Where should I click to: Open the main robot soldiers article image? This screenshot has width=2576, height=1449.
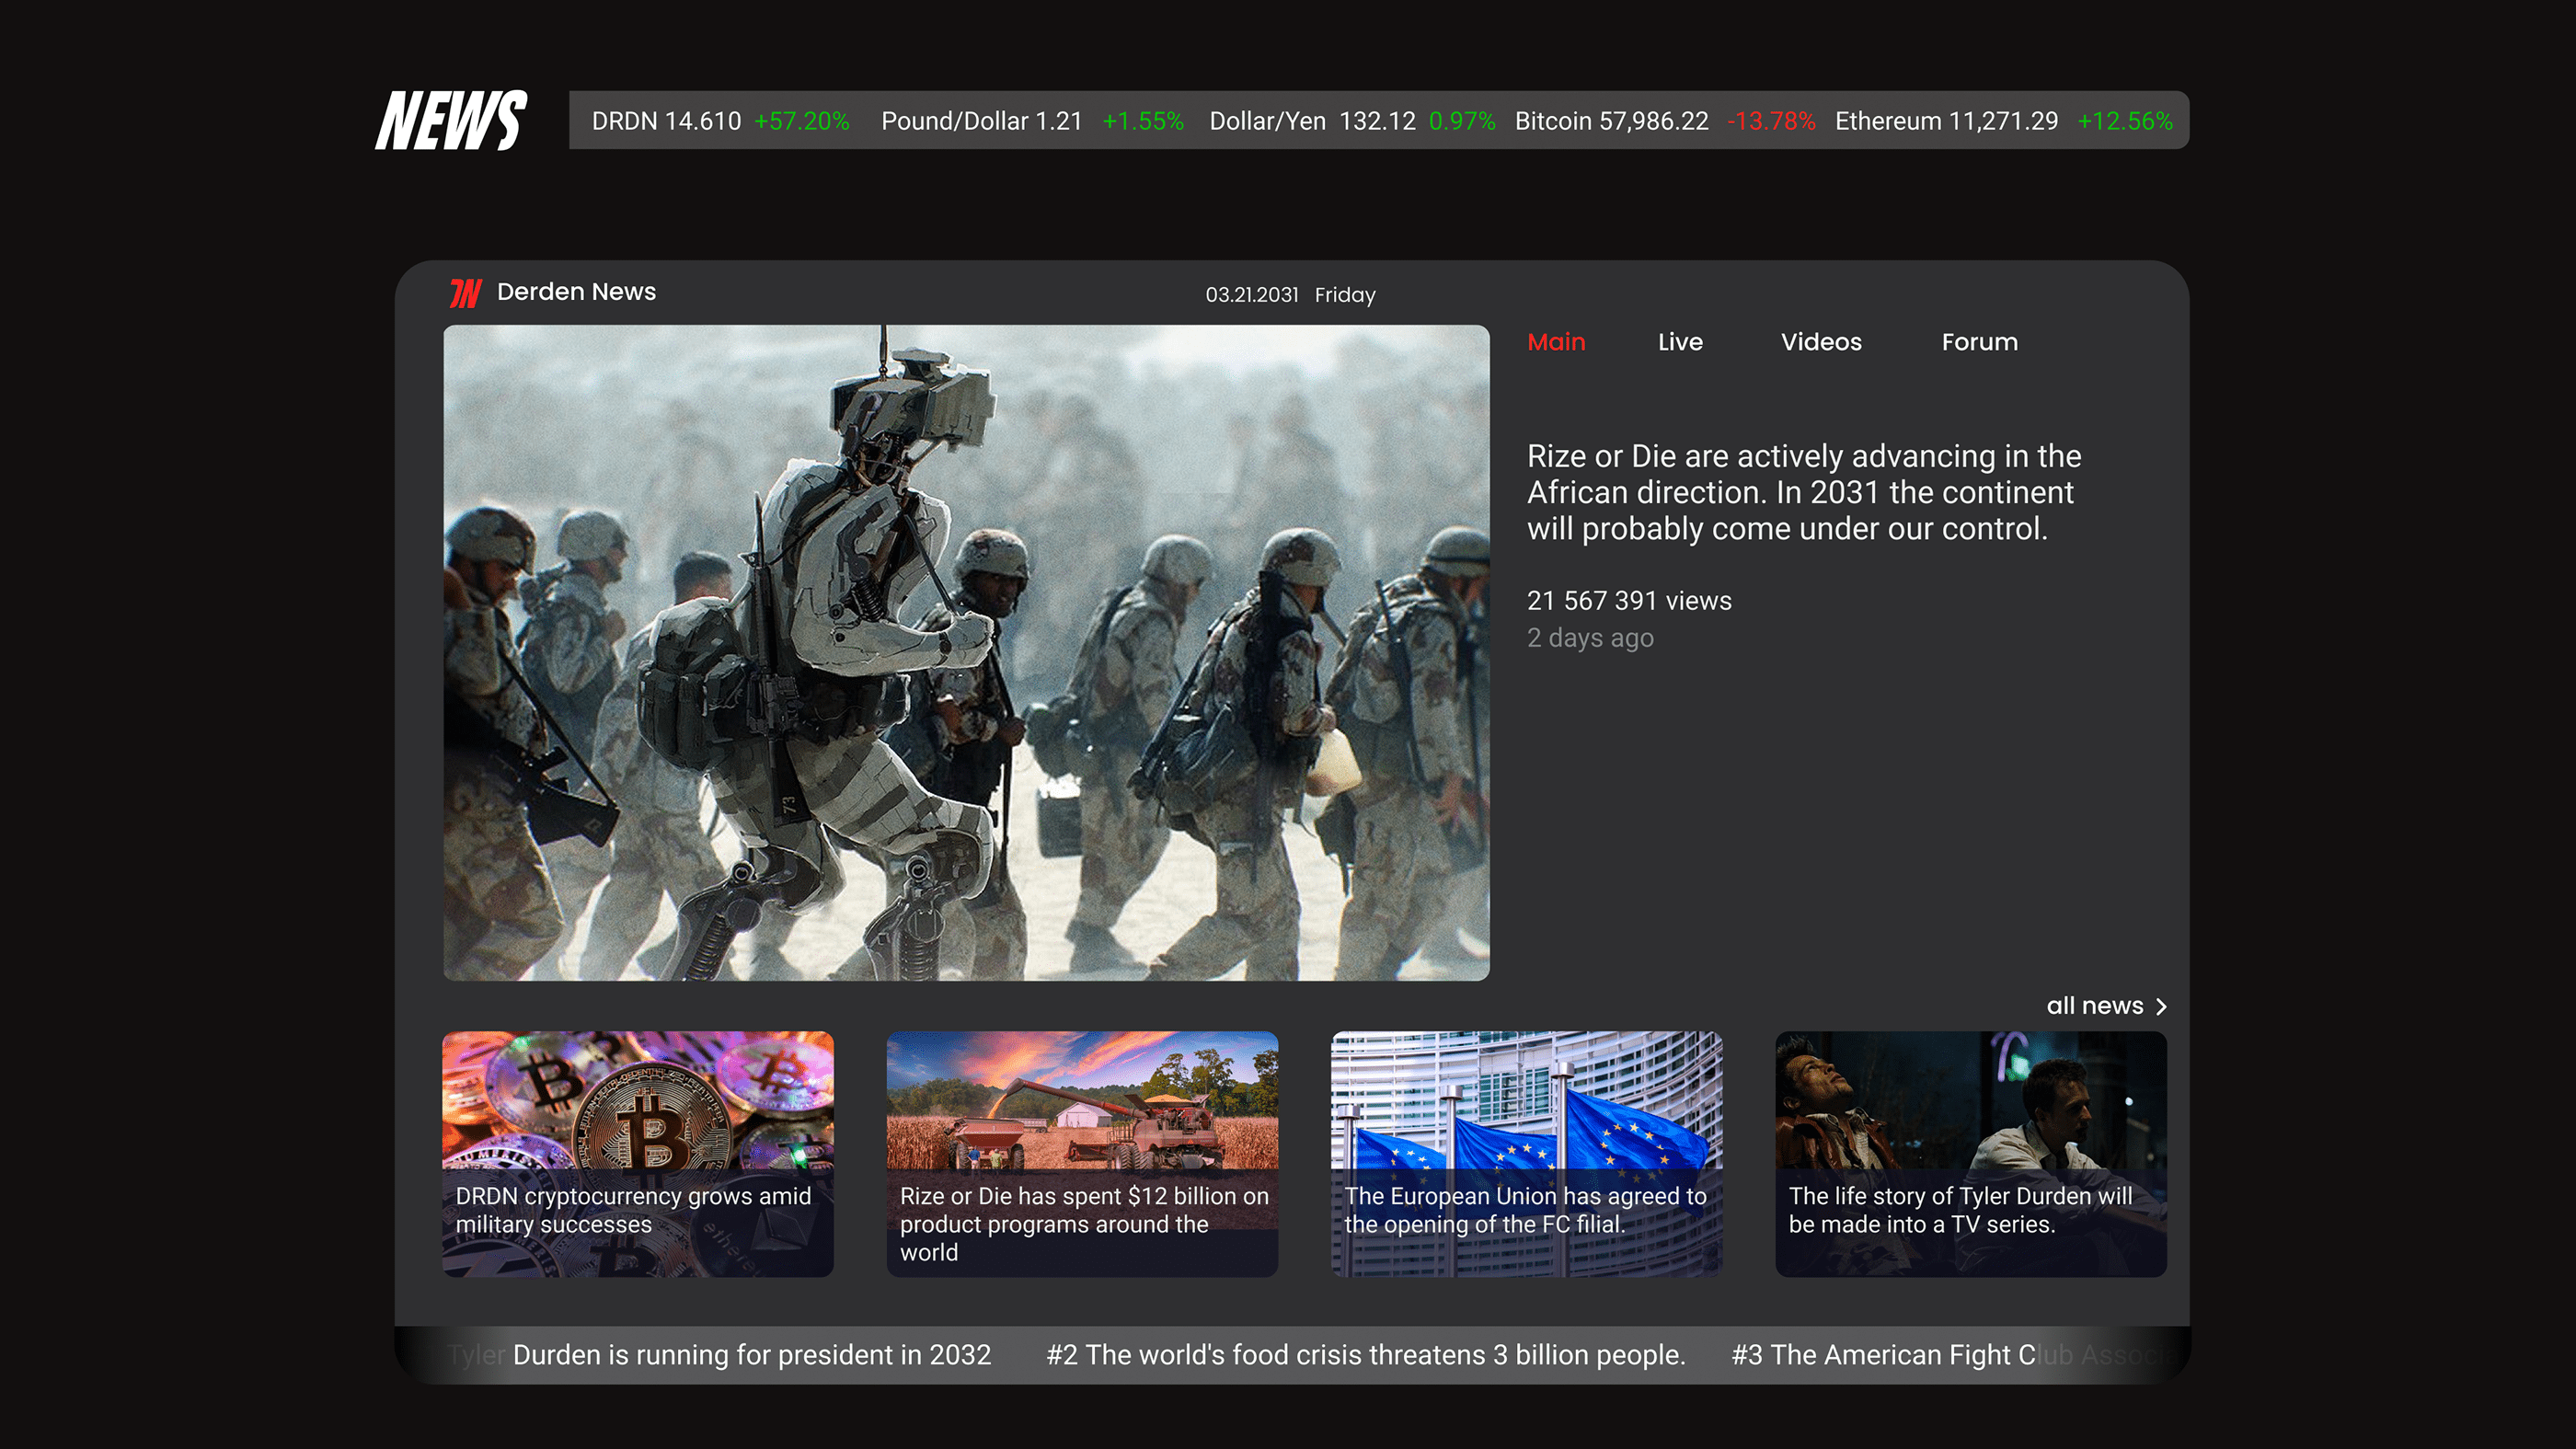point(966,652)
